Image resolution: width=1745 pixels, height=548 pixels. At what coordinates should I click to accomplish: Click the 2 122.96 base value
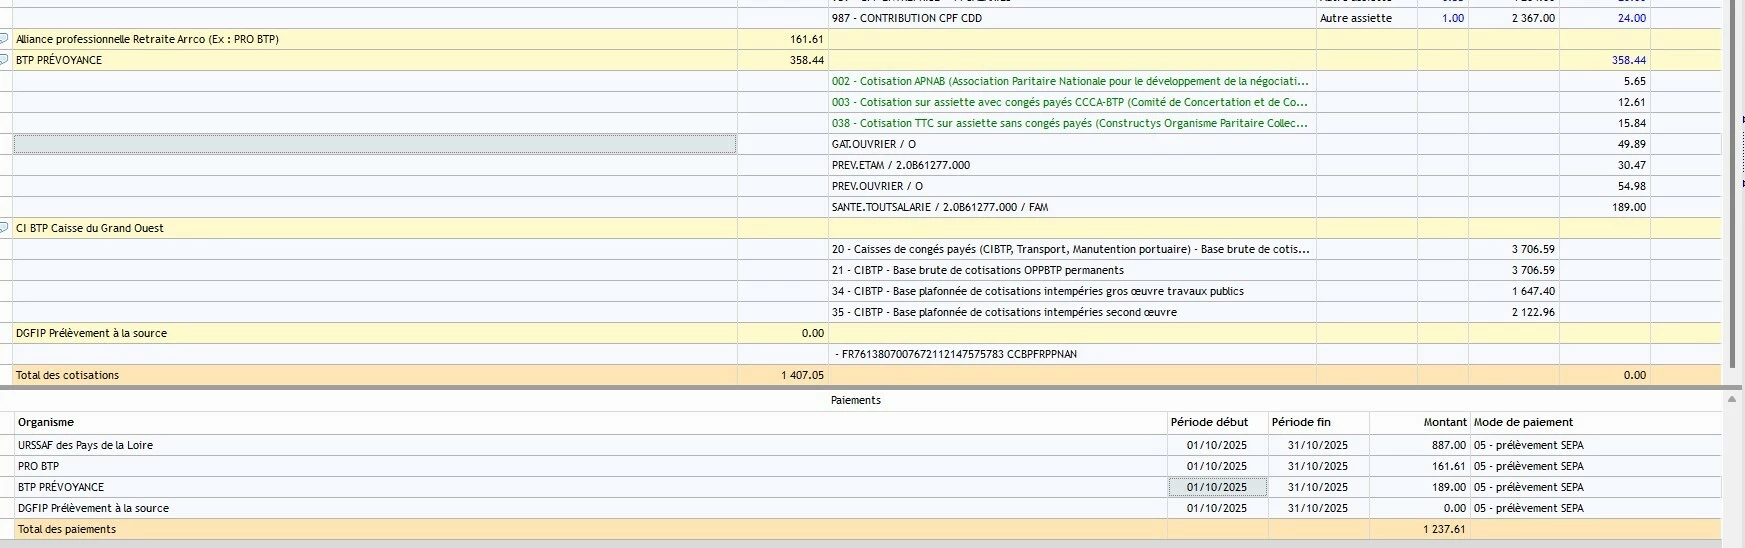[1533, 312]
